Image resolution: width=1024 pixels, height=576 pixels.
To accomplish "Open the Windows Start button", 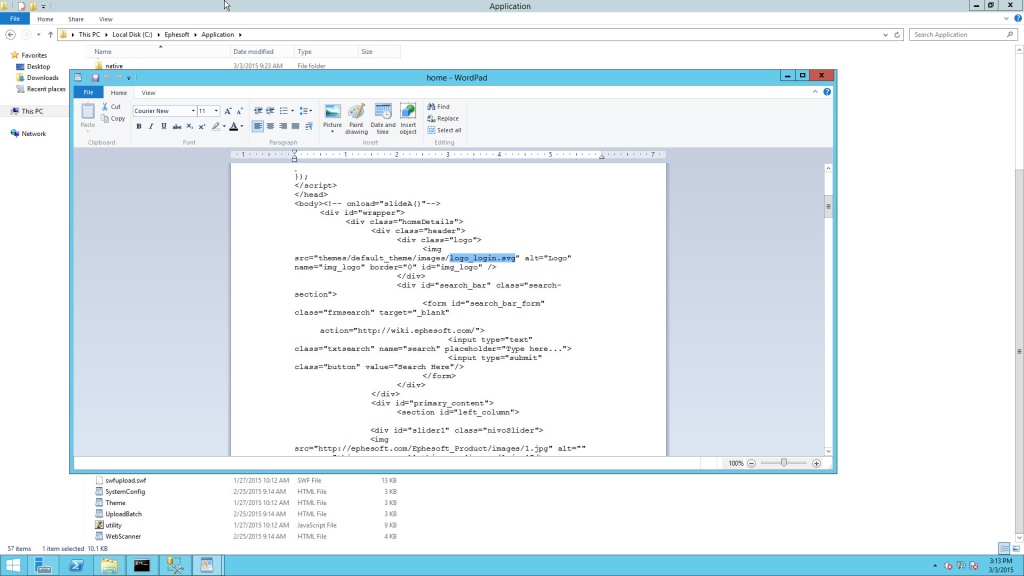I will [13, 566].
